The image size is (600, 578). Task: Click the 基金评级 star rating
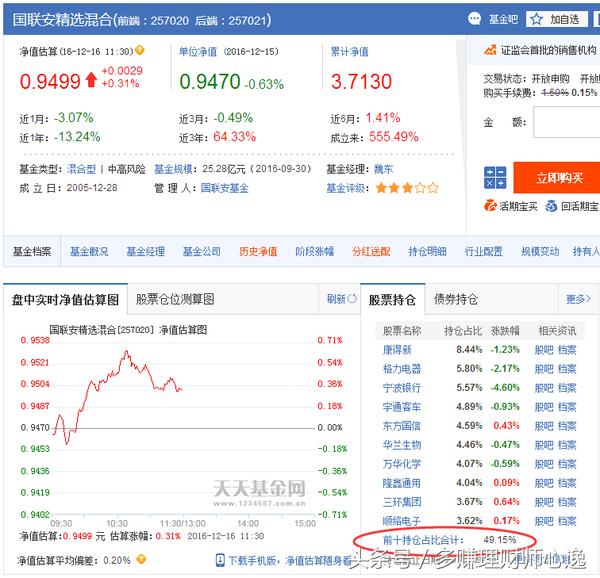(407, 188)
